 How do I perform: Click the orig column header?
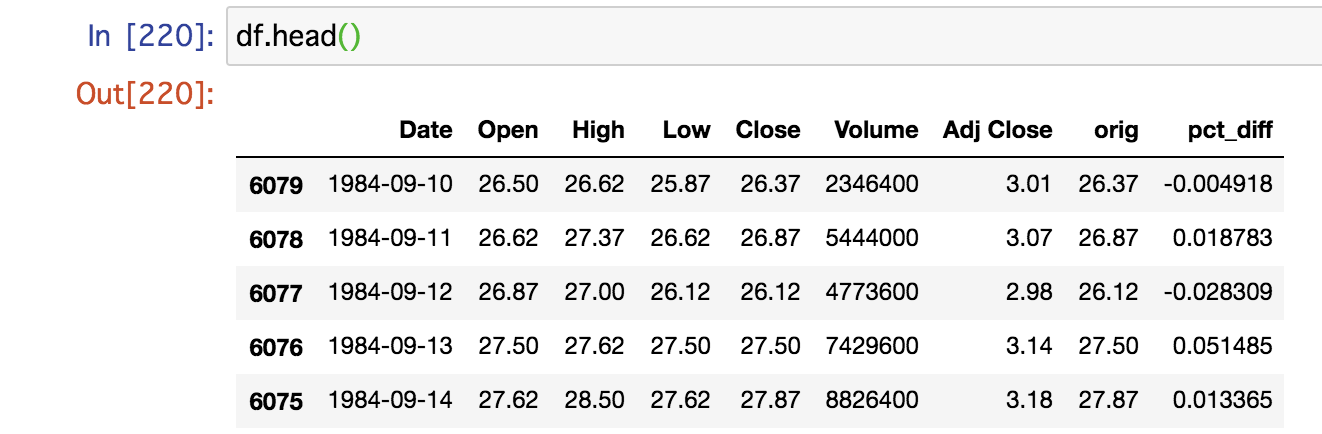click(1115, 130)
